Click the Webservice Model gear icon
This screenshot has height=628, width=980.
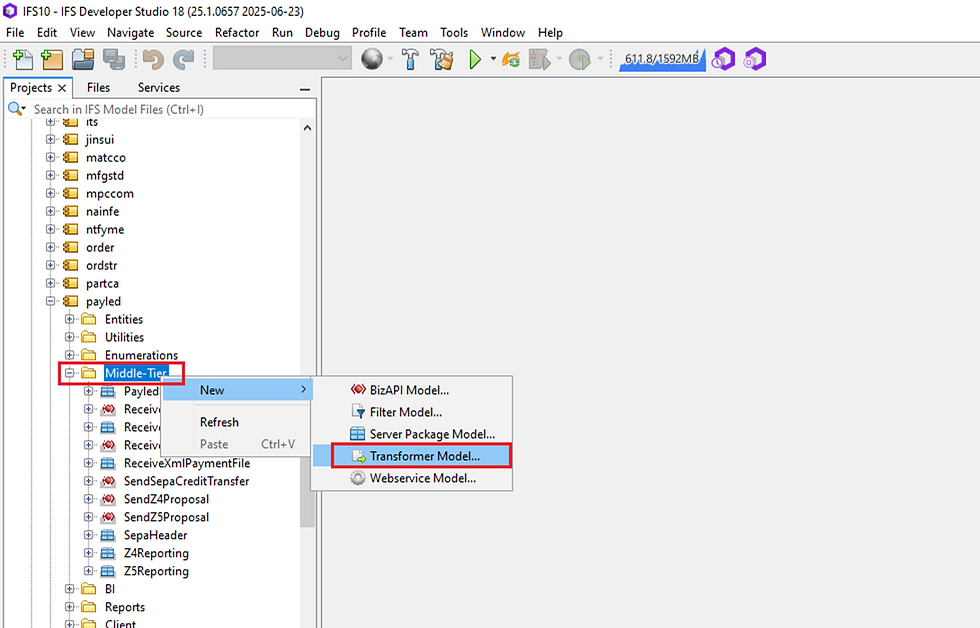pyautogui.click(x=358, y=478)
